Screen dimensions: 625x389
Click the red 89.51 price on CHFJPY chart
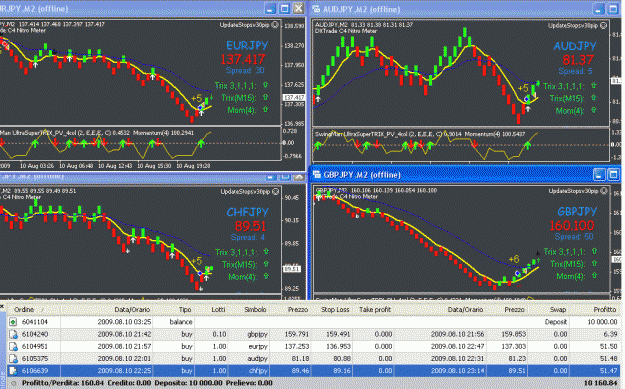pos(250,226)
